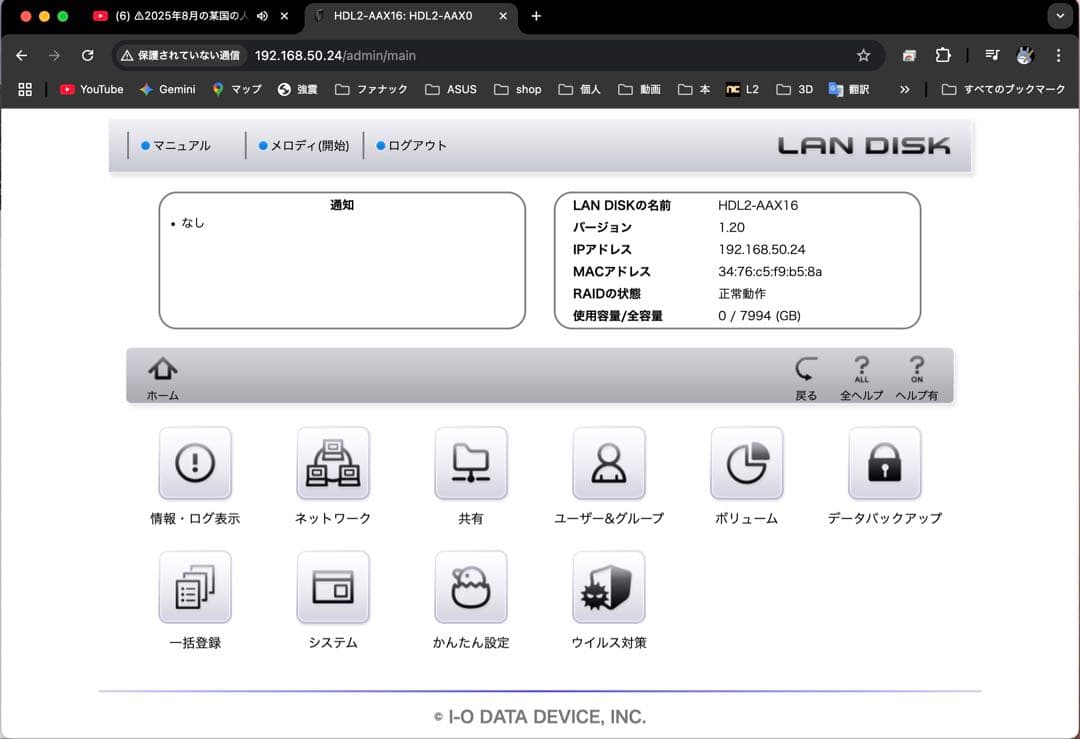Viewport: 1080px width, 739px height.
Task: Open the ユーザー&グループ management icon
Action: point(609,463)
